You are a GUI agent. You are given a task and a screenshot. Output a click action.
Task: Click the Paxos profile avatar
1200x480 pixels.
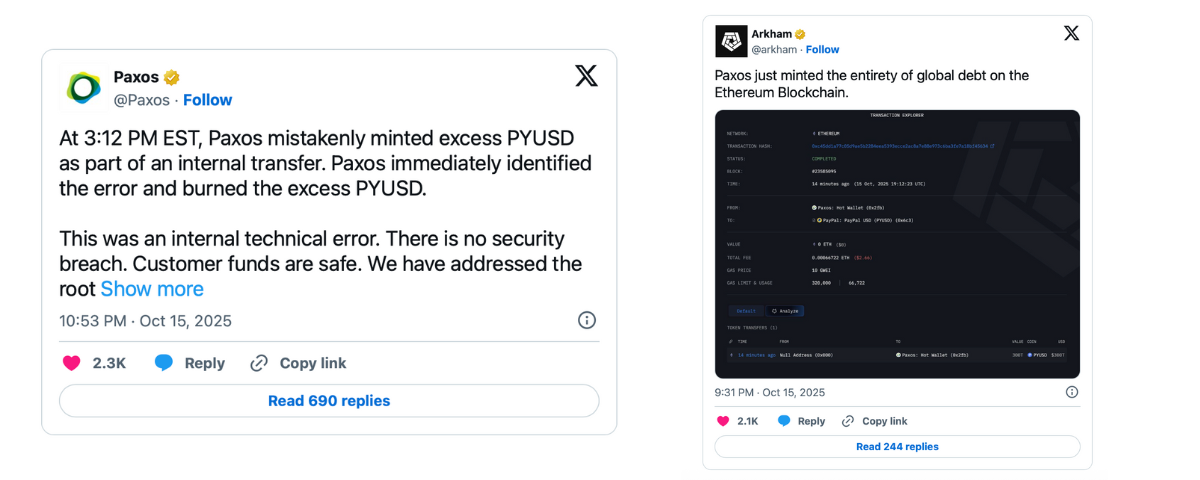[84, 88]
